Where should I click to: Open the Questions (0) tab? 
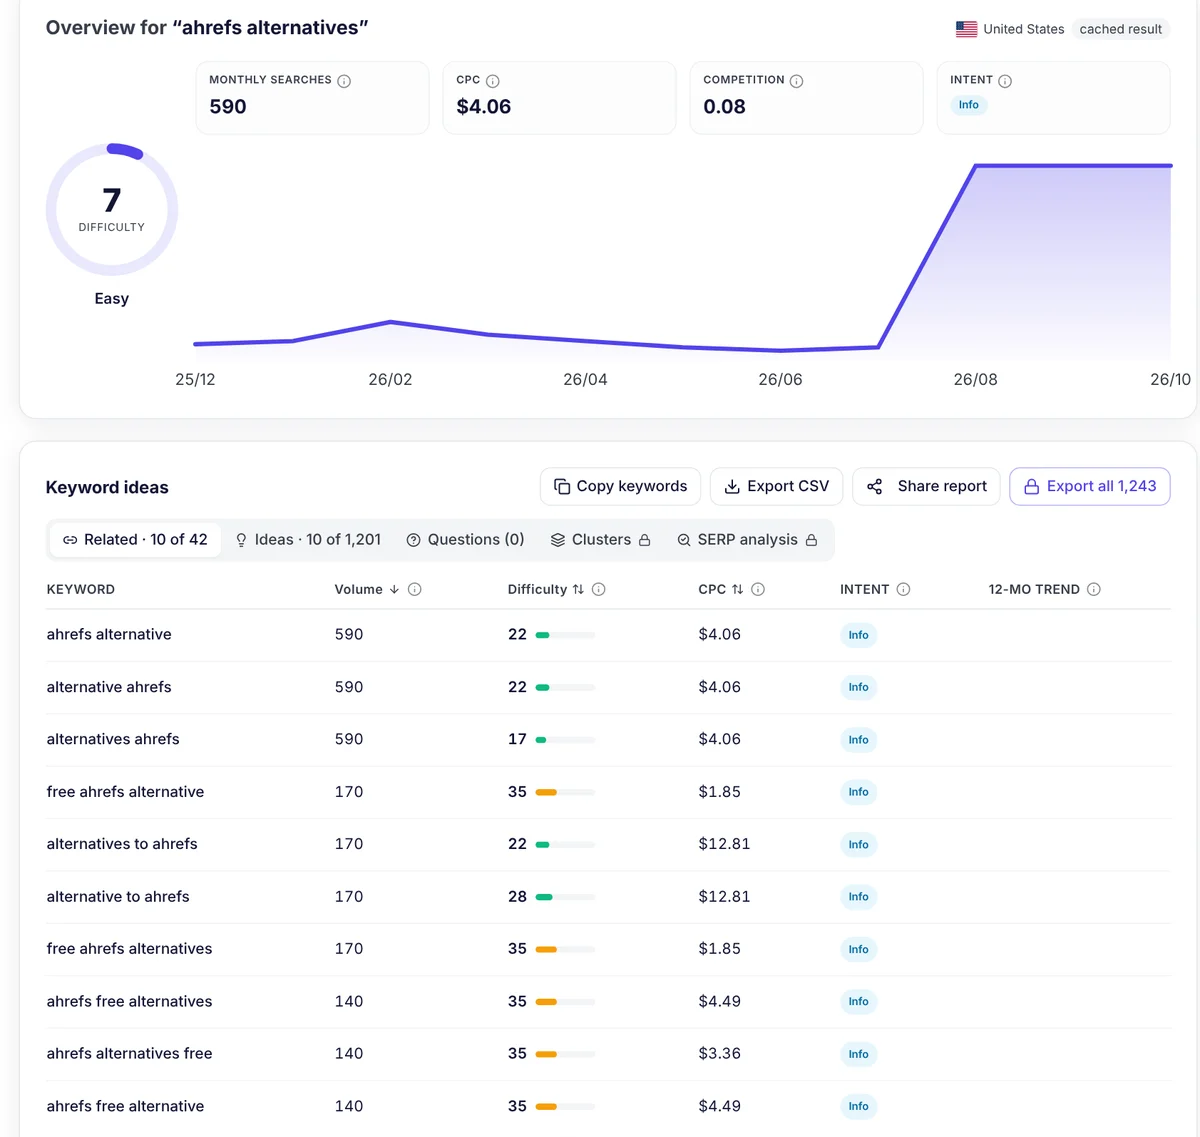[465, 540]
